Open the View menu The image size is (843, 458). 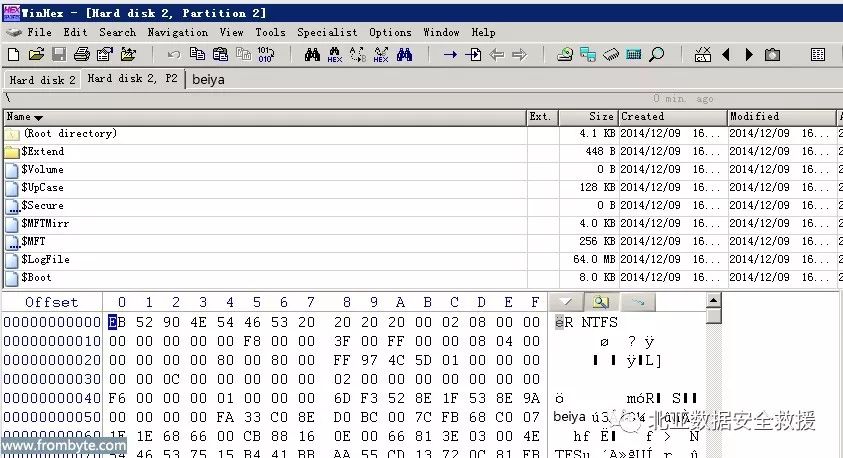coord(231,32)
